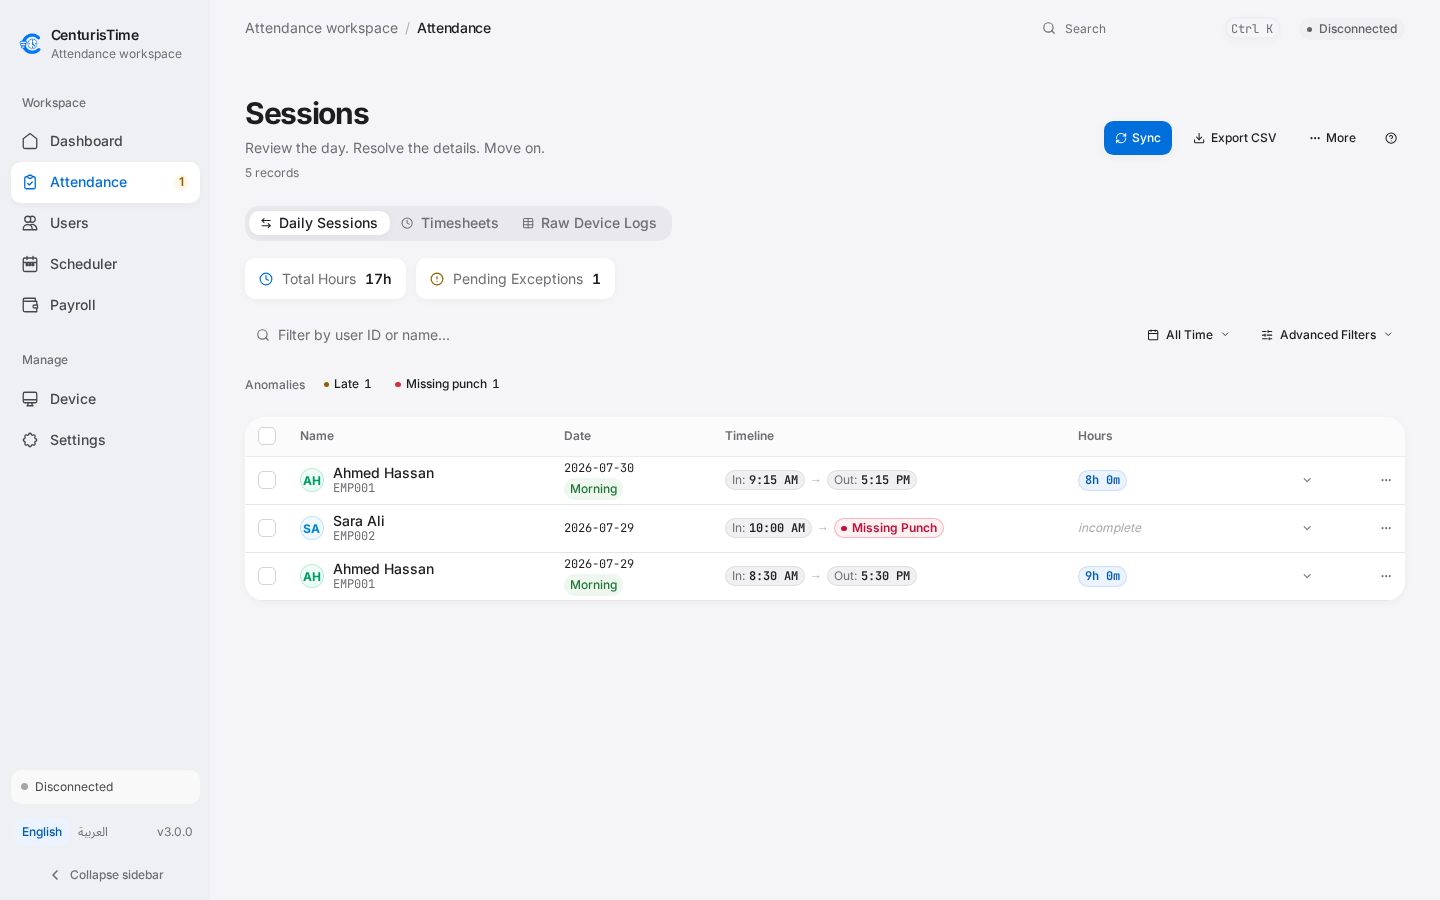
Task: Check the Sara Ali row checkbox
Action: pyautogui.click(x=267, y=528)
